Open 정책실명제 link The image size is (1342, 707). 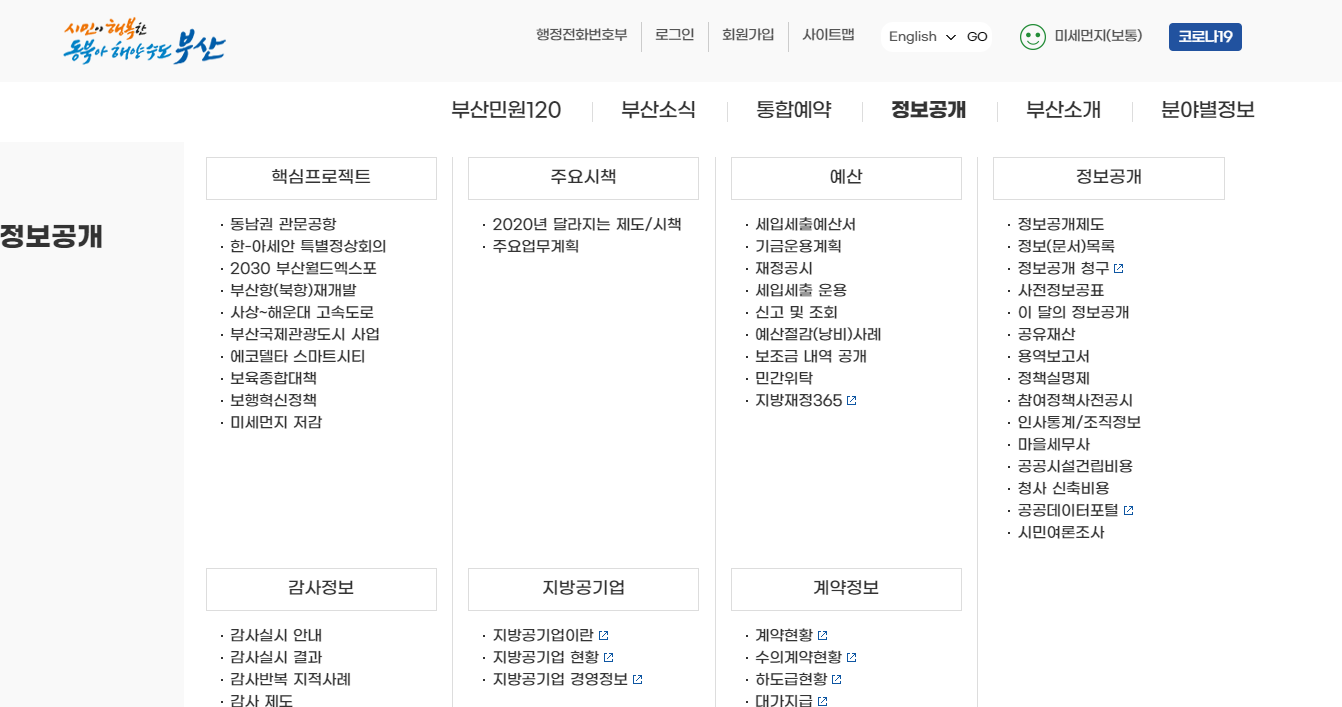(1053, 379)
